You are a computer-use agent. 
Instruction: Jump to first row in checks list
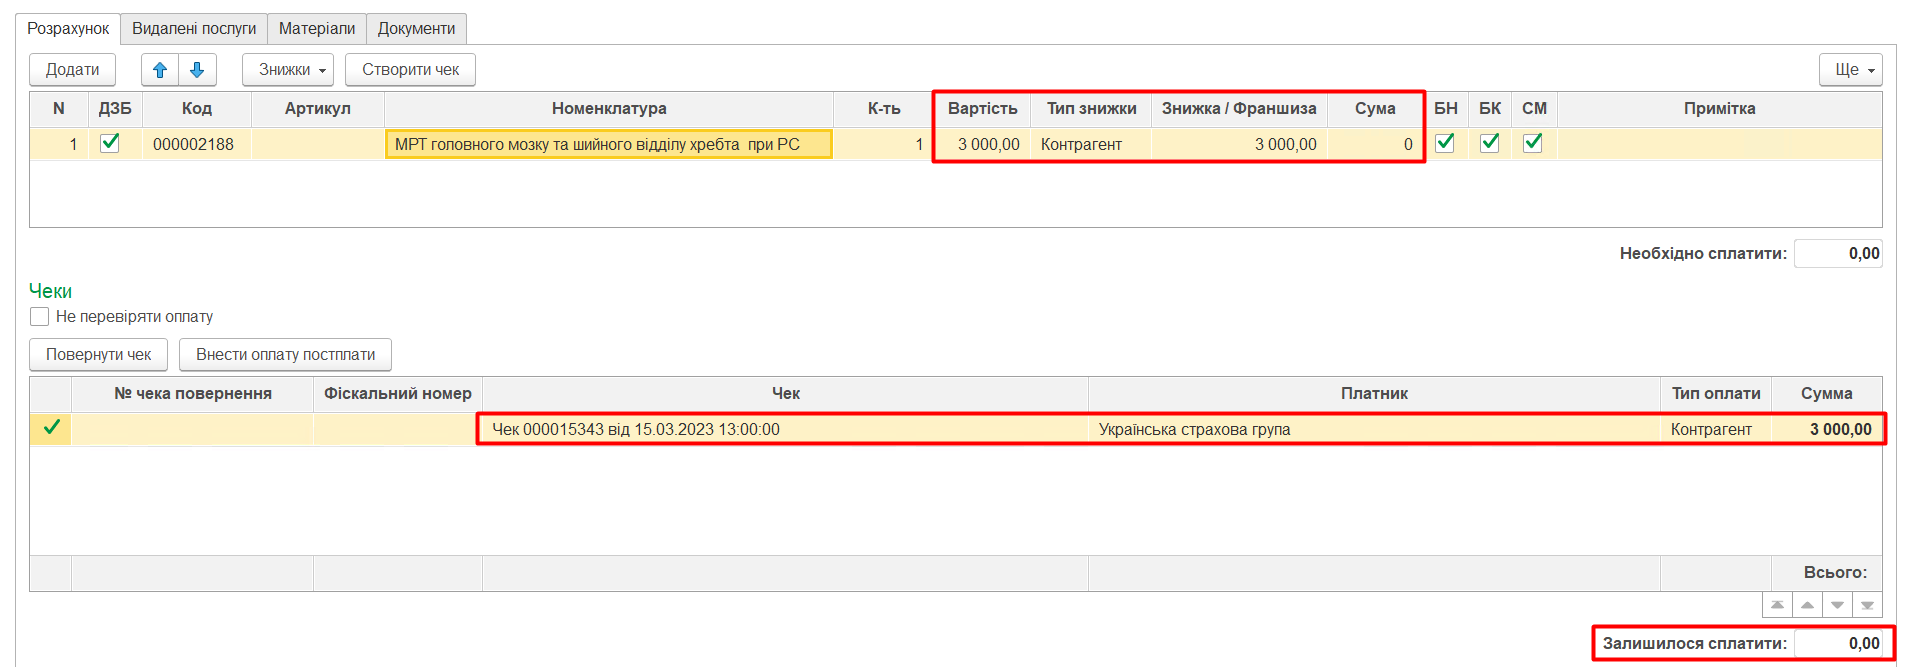click(1777, 605)
